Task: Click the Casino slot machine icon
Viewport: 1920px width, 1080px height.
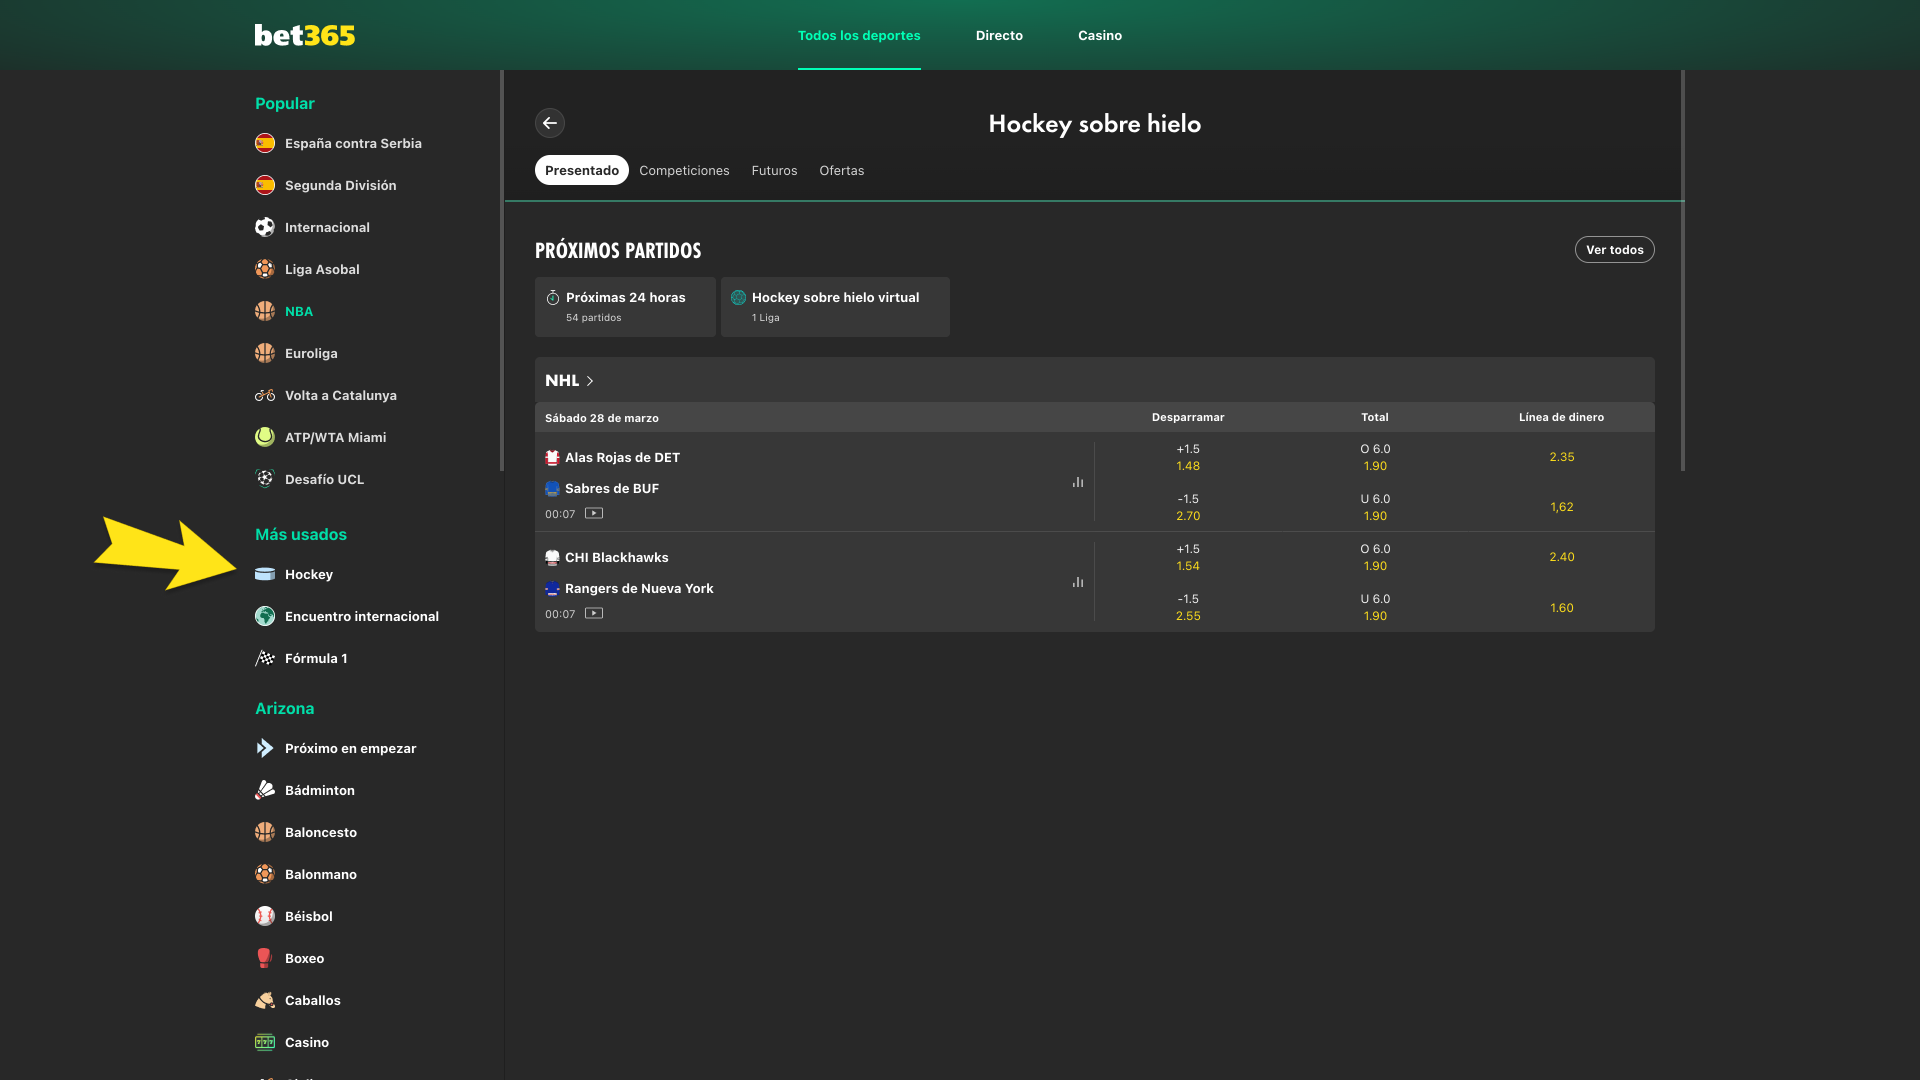Action: click(265, 1042)
